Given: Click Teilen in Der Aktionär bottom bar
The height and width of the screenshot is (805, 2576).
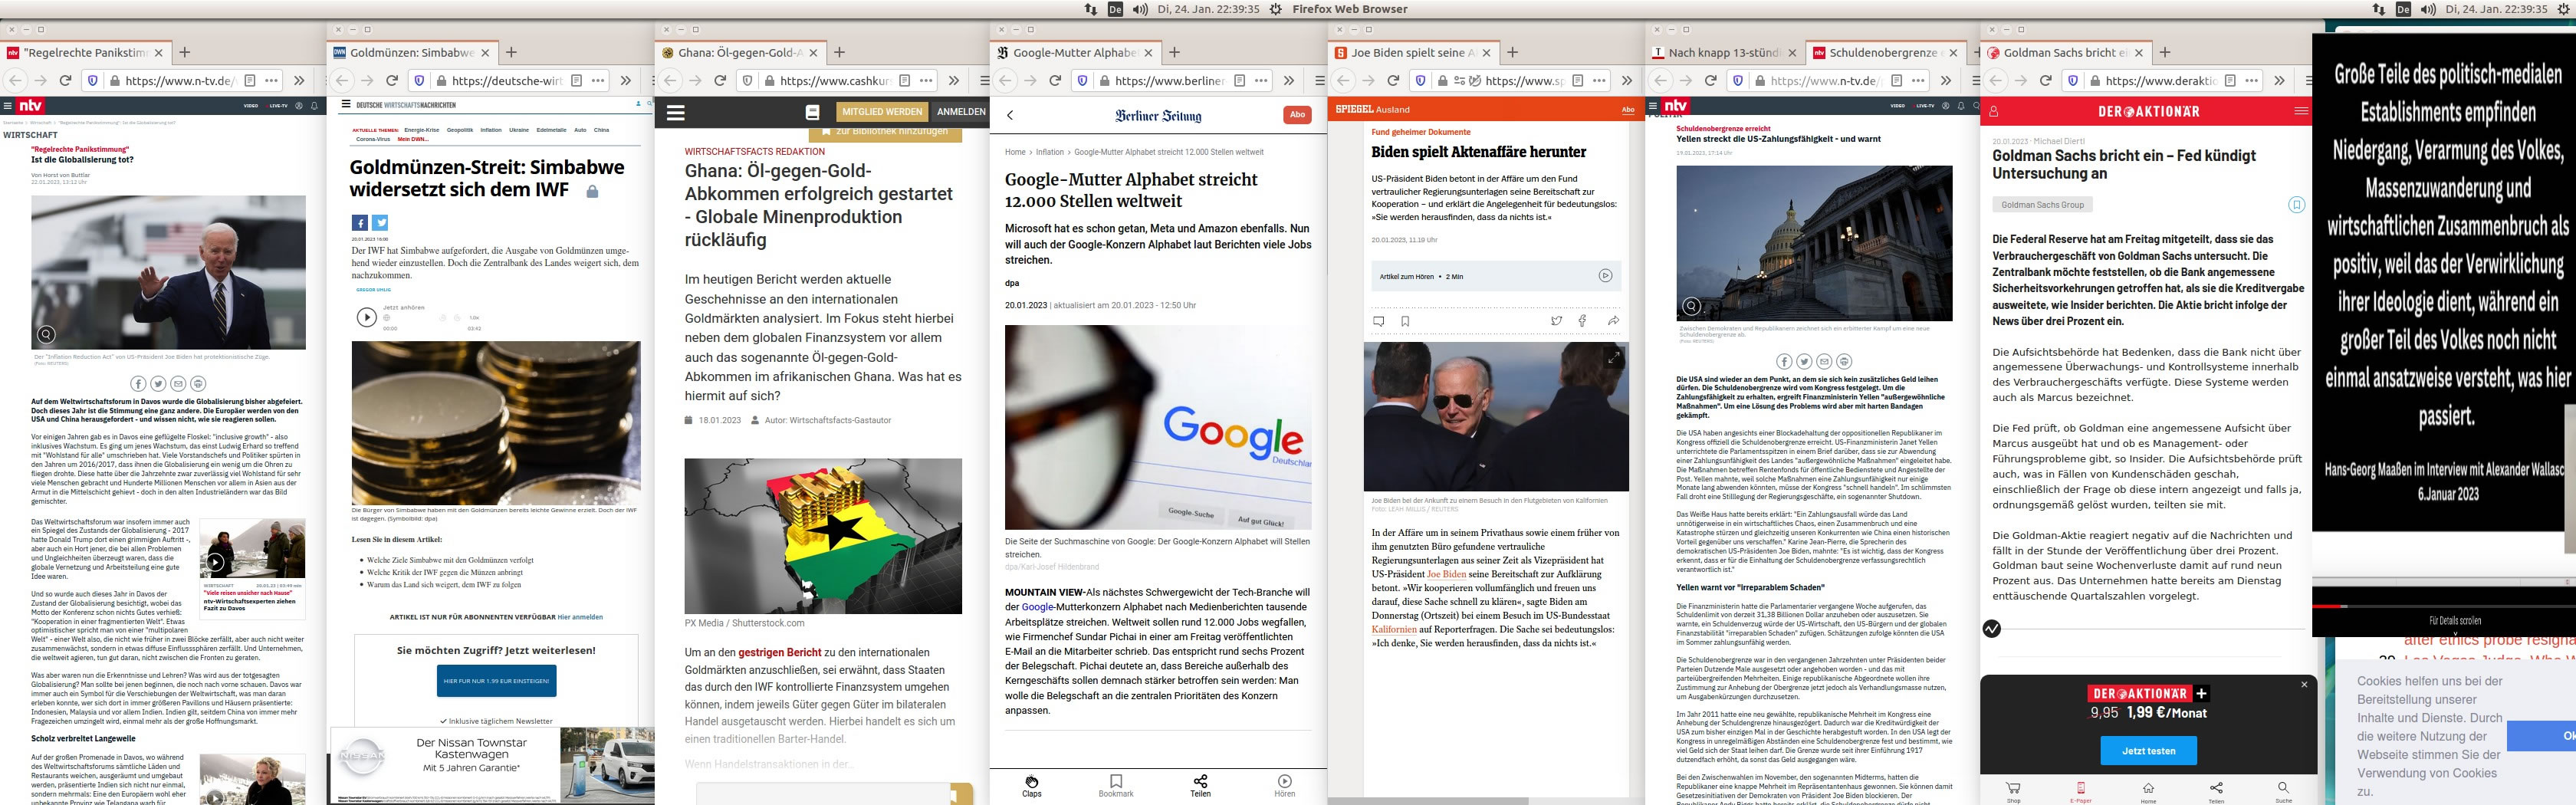Looking at the screenshot, I should tap(2216, 791).
